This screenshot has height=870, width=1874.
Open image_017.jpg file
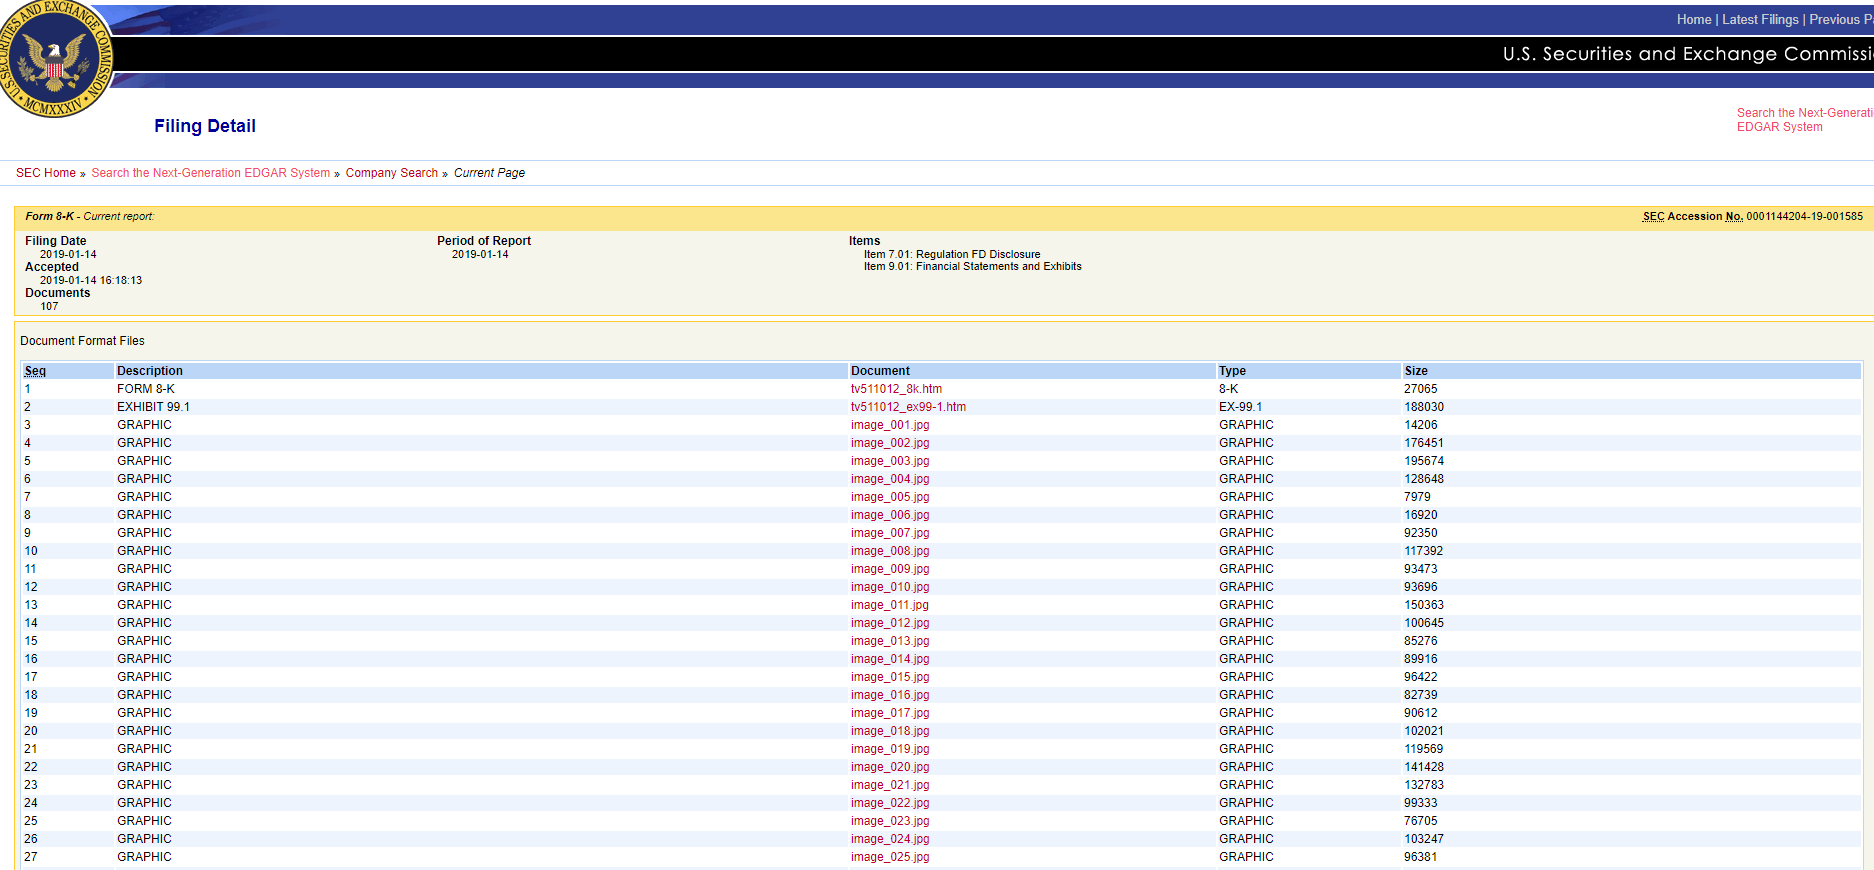point(890,713)
